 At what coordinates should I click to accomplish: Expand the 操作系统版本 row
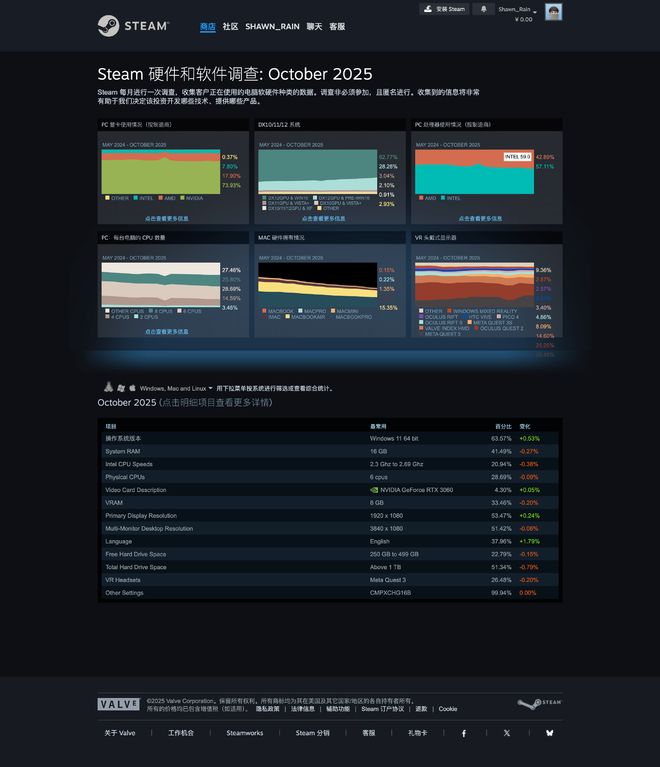(330, 438)
